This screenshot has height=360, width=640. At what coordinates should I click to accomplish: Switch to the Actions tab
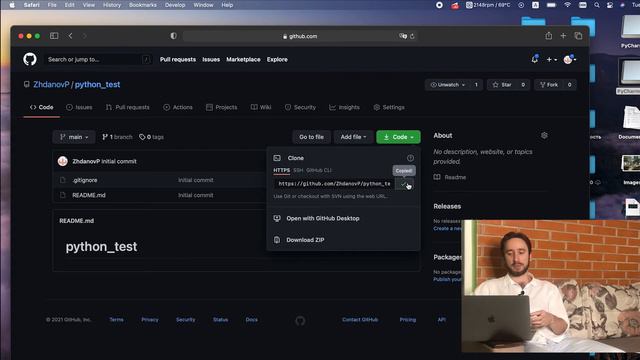click(178, 107)
